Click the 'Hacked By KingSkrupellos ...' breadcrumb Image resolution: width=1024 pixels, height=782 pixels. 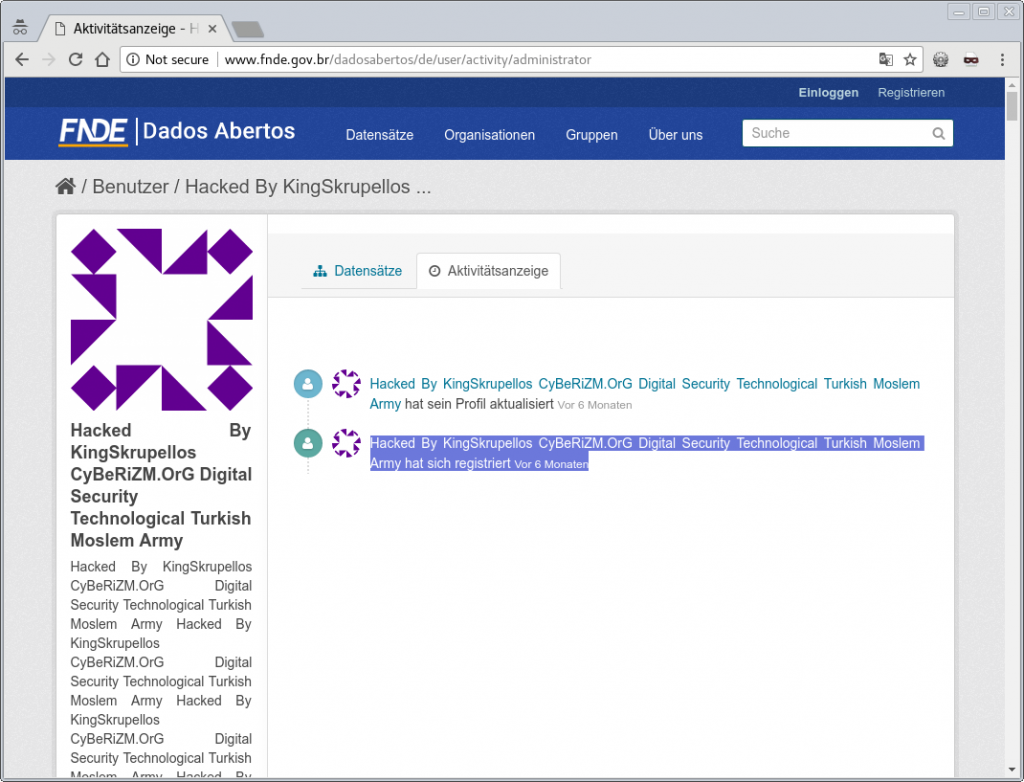[308, 187]
